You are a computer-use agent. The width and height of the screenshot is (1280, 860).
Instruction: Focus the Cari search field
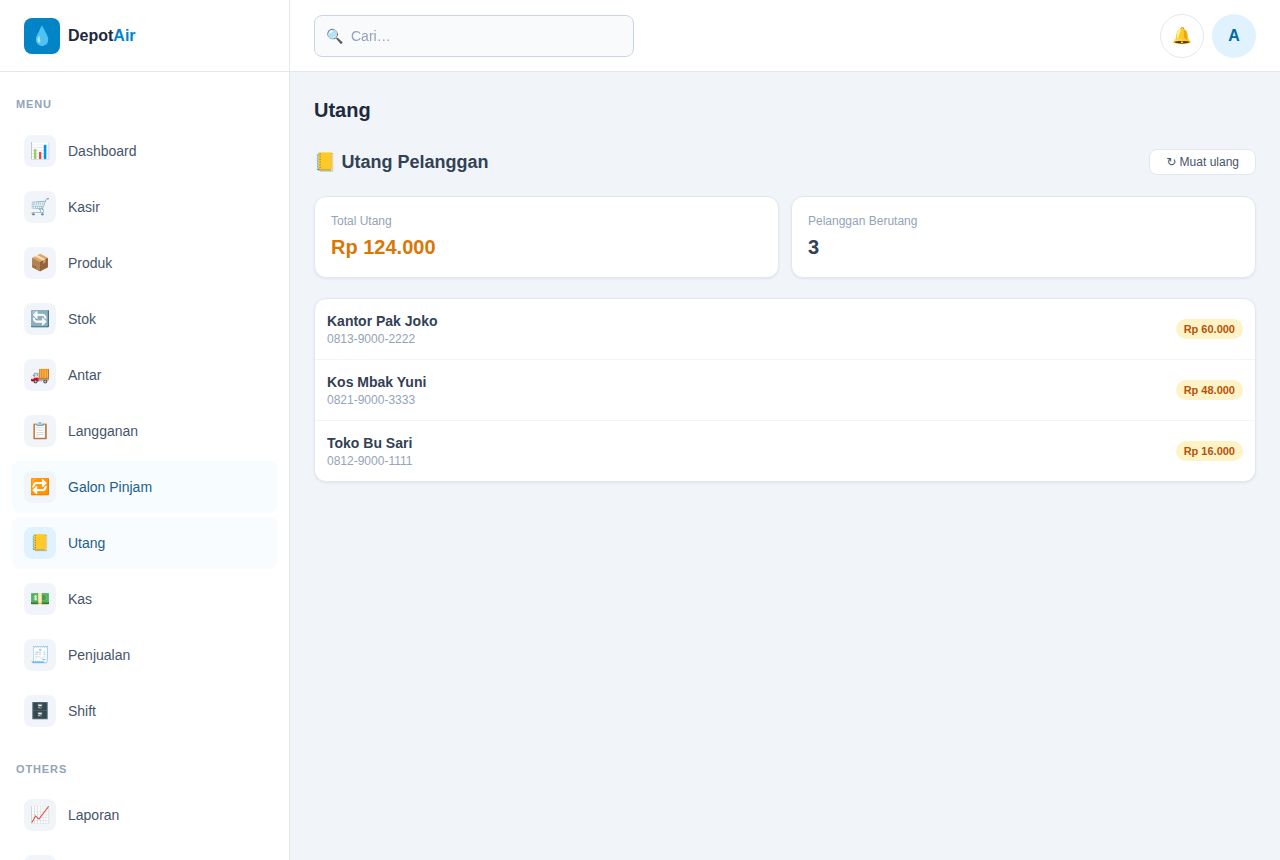point(474,36)
